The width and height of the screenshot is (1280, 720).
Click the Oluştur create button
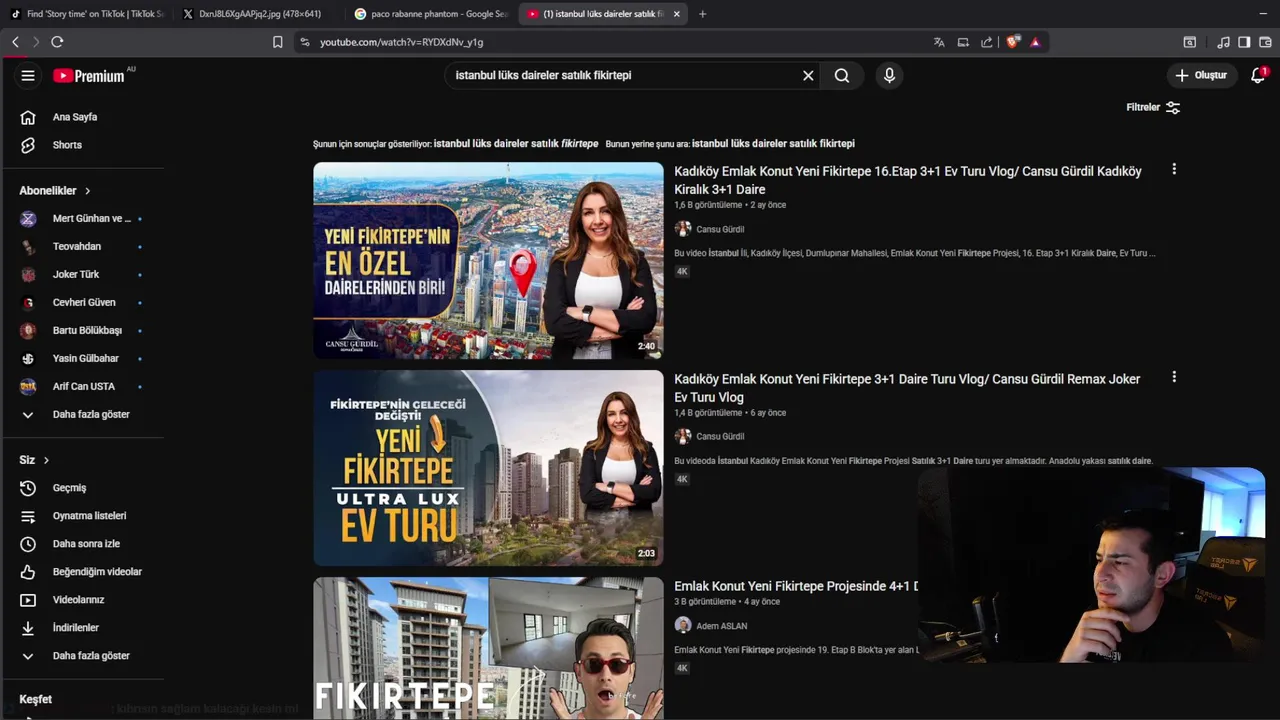pyautogui.click(x=1201, y=76)
